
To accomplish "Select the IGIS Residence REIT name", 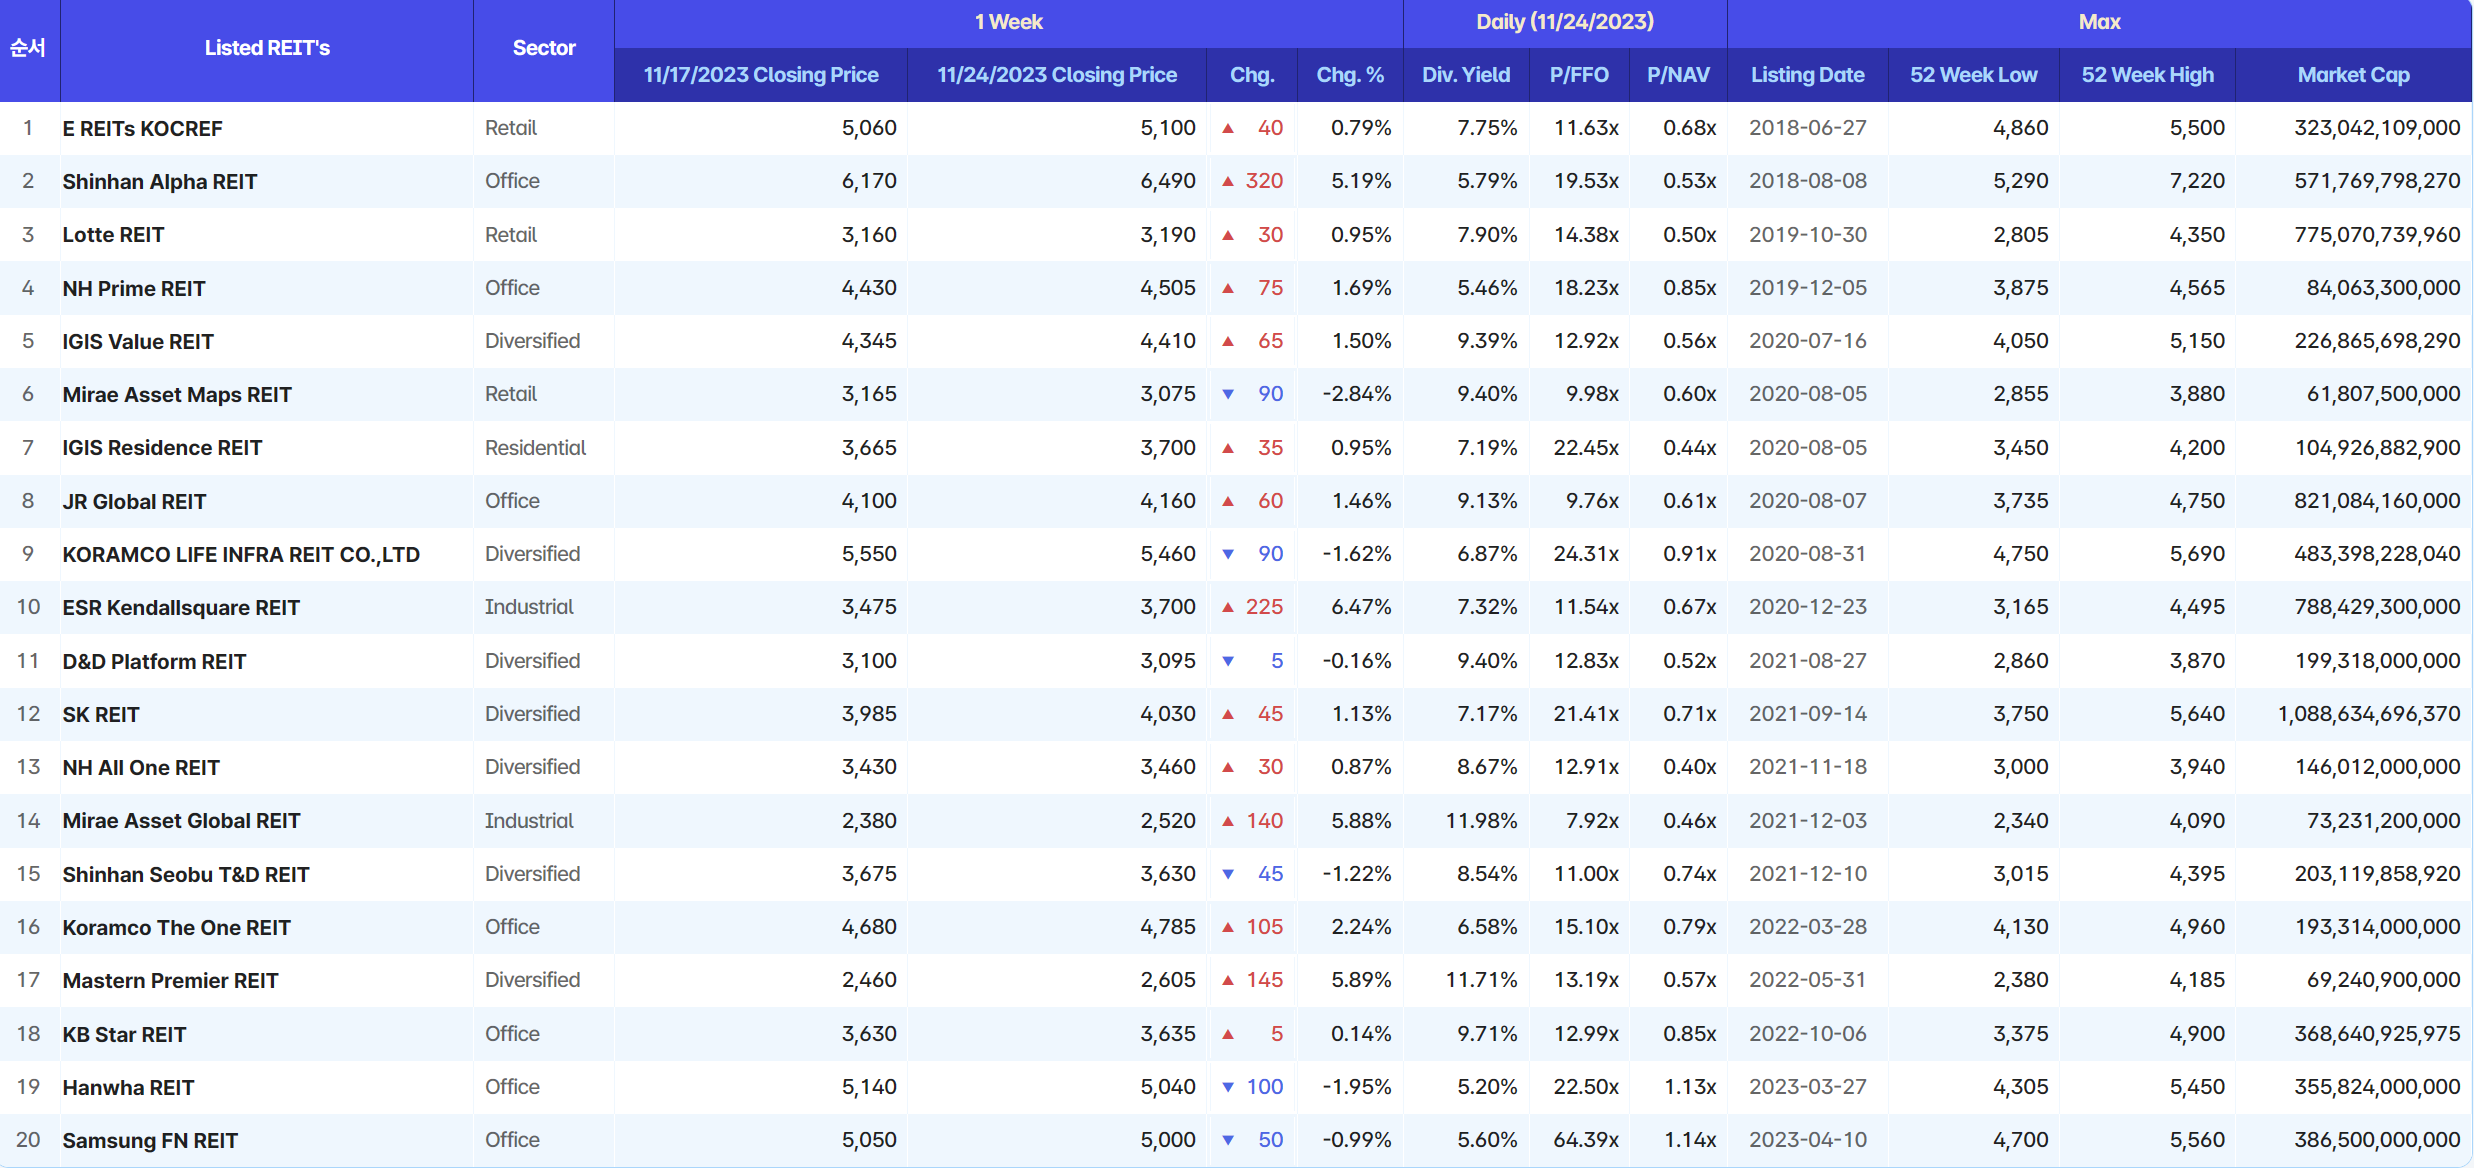I will click(x=162, y=448).
